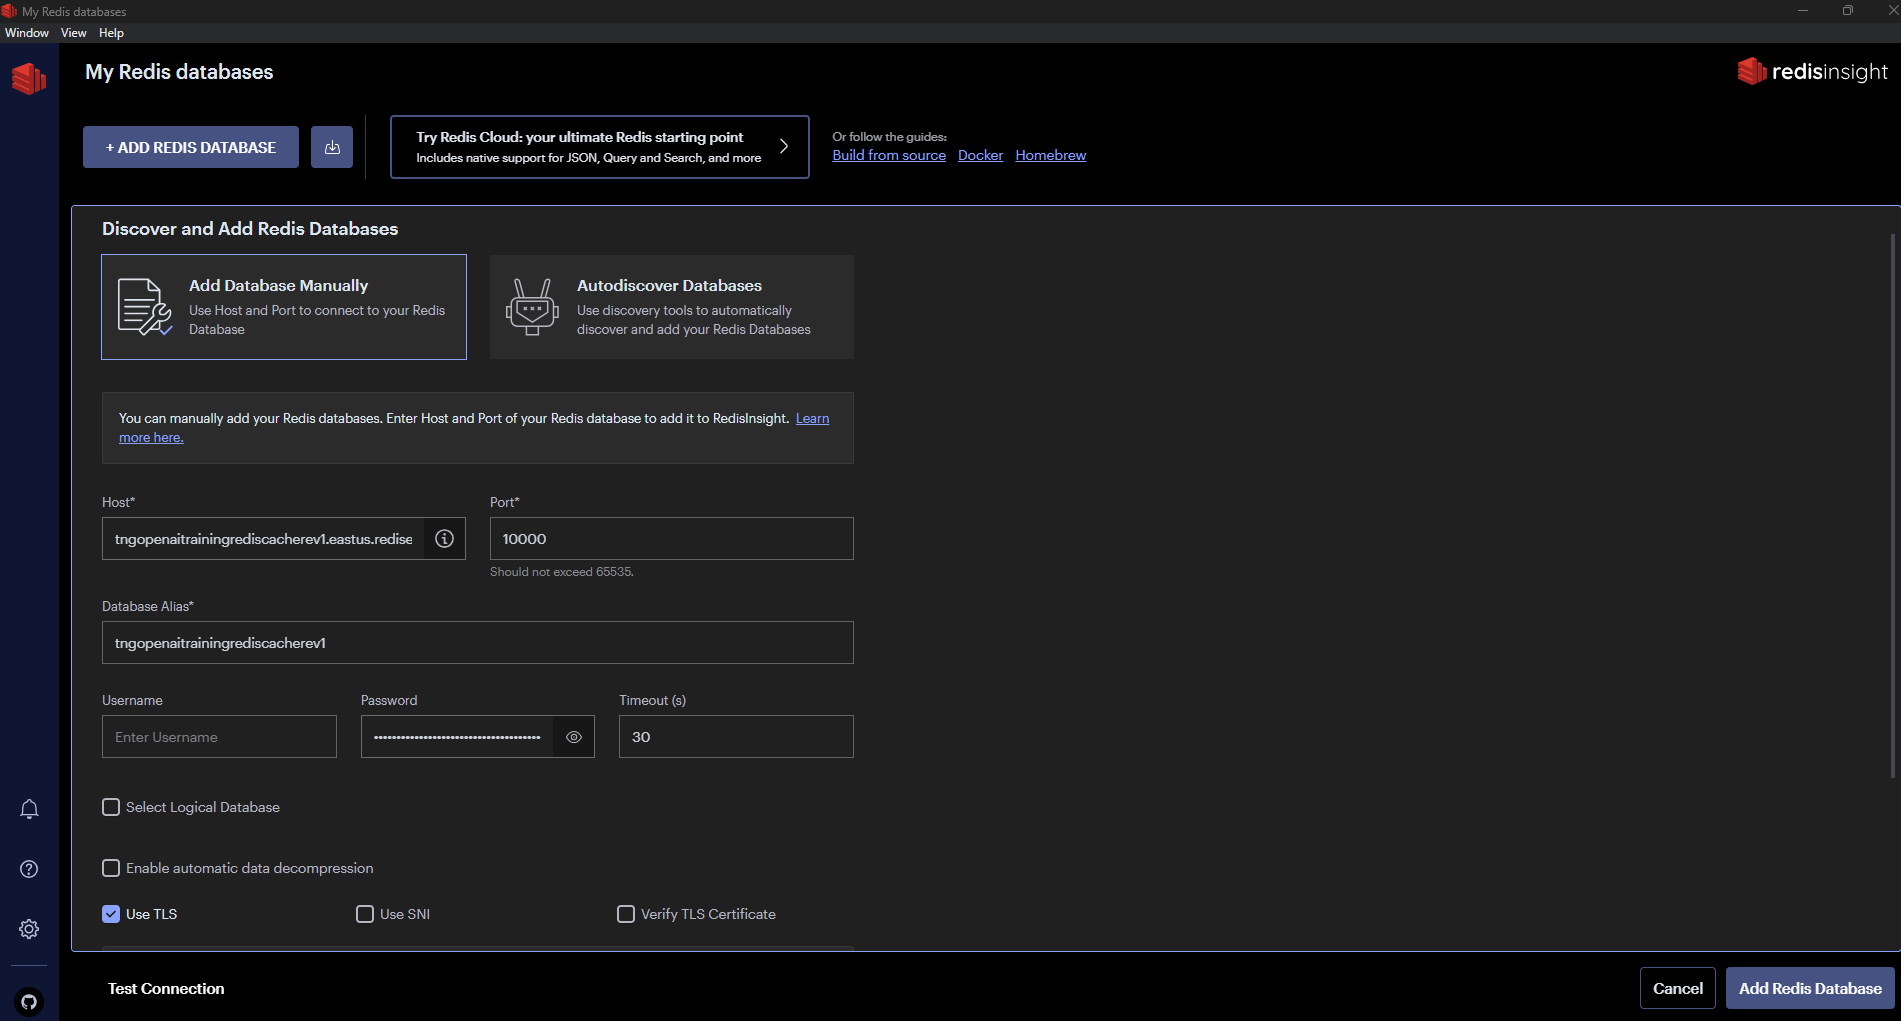Image resolution: width=1901 pixels, height=1021 pixels.
Task: Click the notification bell in the sidebar
Action: pyautogui.click(x=29, y=809)
